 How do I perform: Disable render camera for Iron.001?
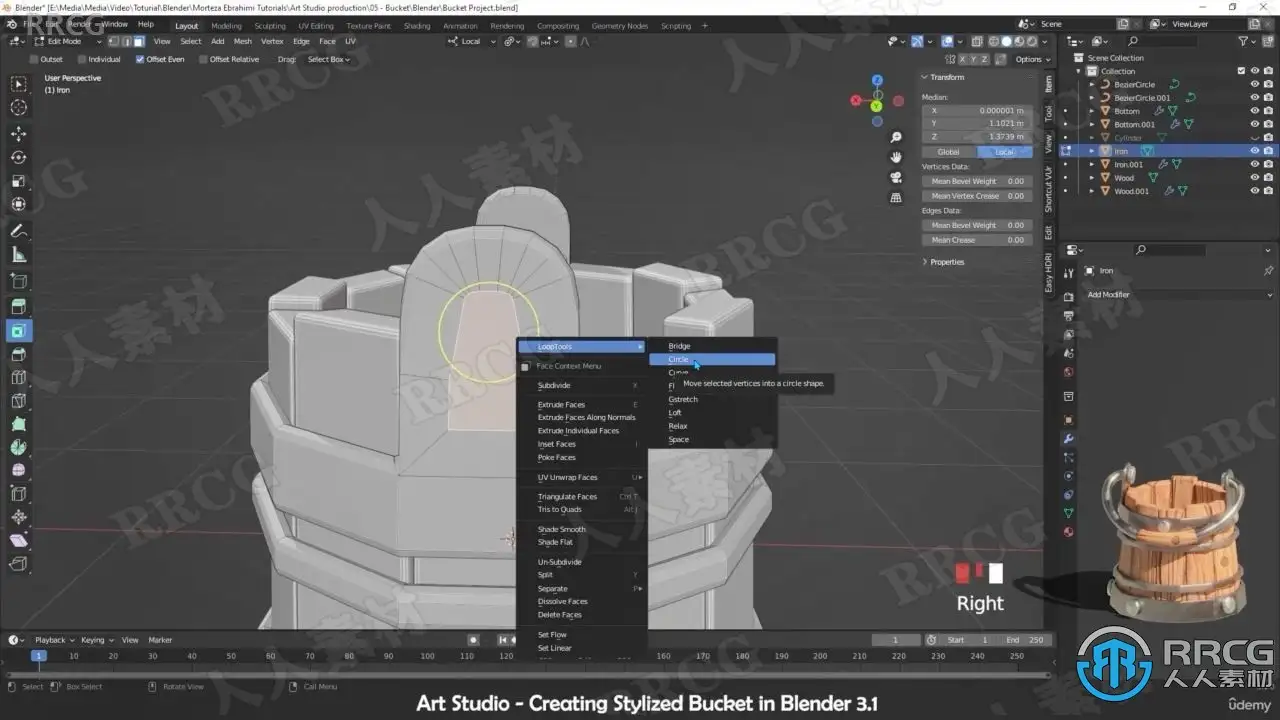pyautogui.click(x=1269, y=164)
